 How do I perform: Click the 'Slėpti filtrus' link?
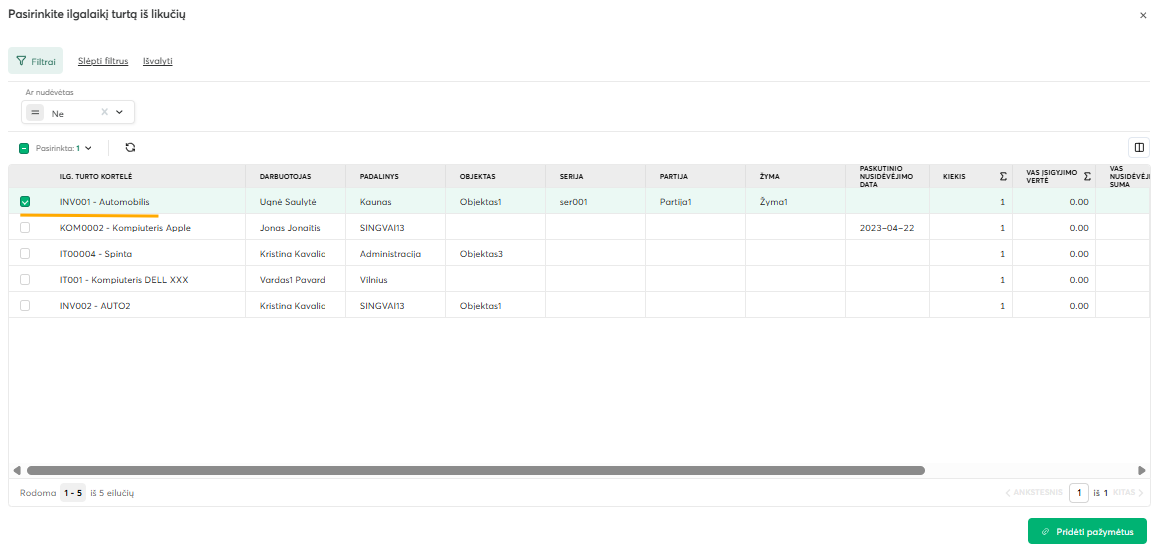click(103, 61)
